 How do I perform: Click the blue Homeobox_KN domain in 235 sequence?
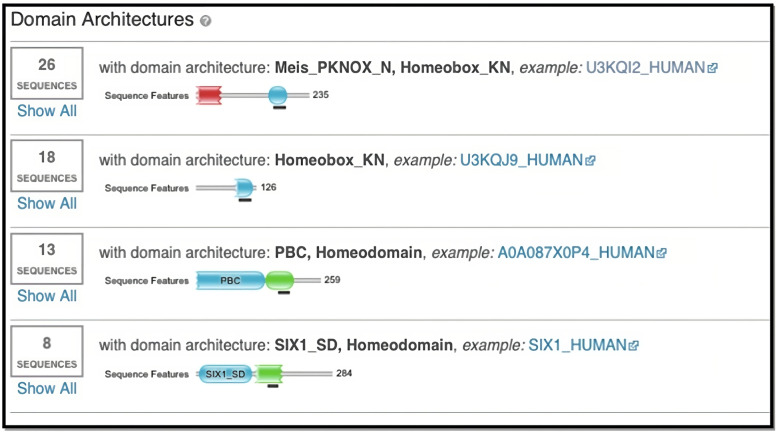[278, 95]
